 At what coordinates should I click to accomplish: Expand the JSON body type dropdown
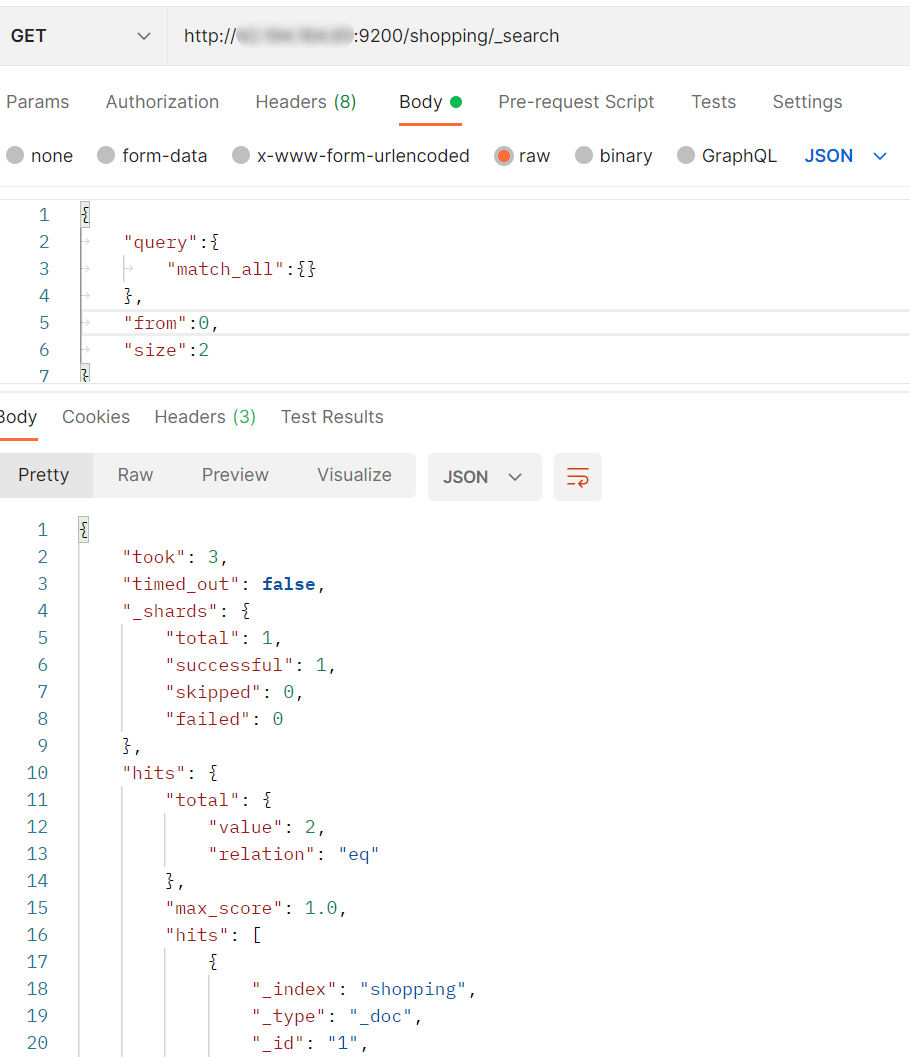click(846, 156)
